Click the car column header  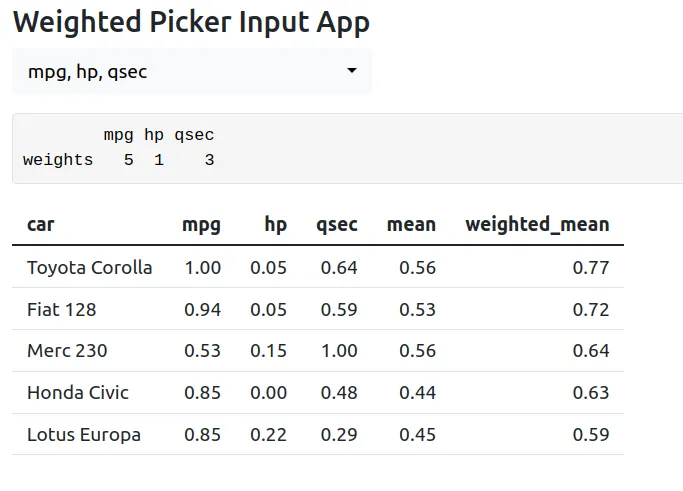point(41,224)
